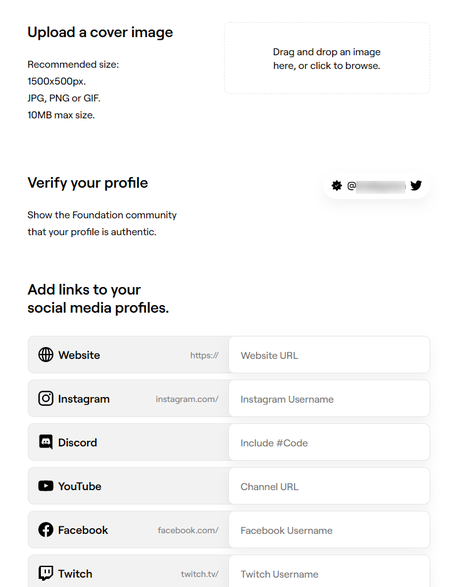
Task: Click the Facebook logo icon
Action: [46, 530]
